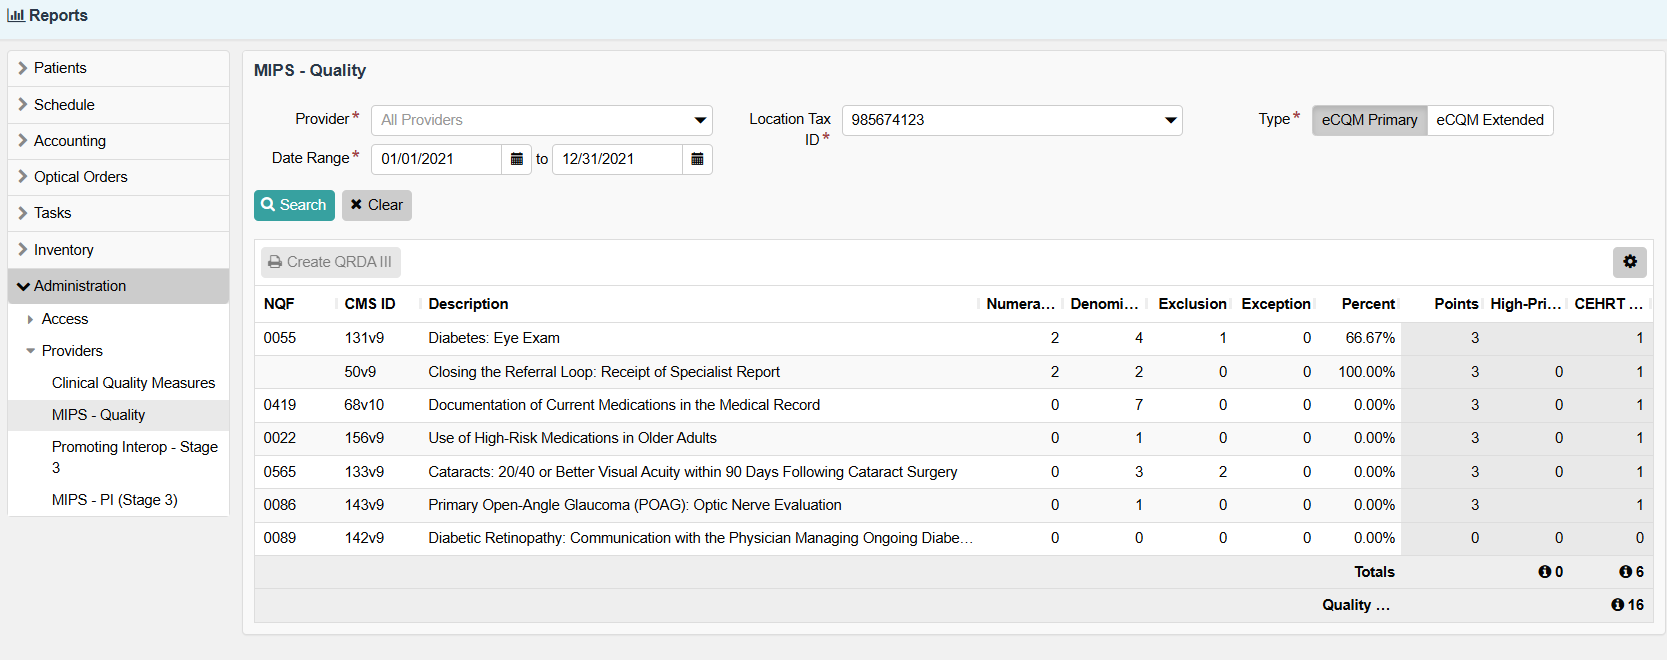This screenshot has width=1667, height=660.
Task: Open the start date calendar picker
Action: pos(516,159)
